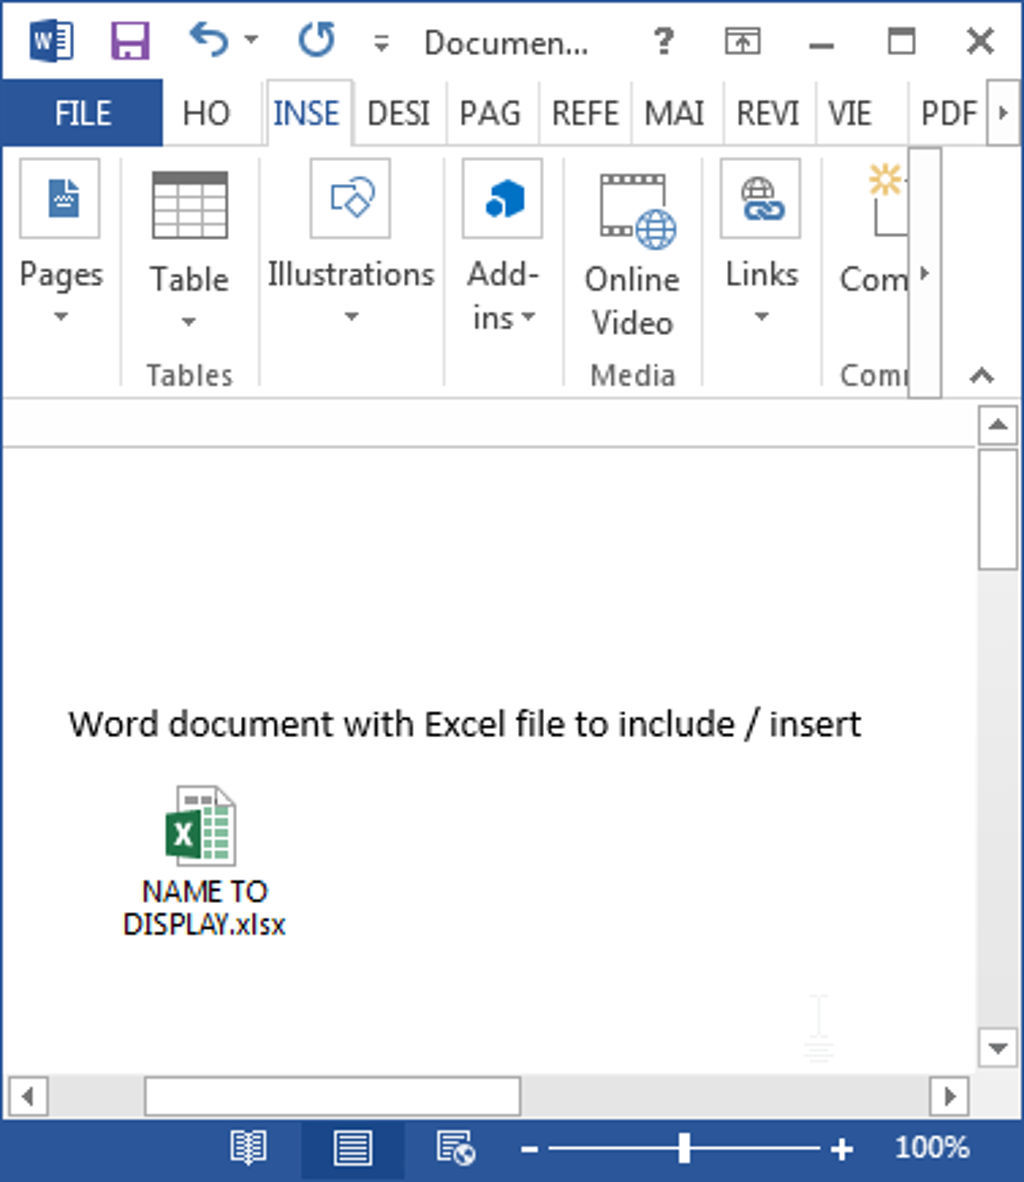Open Word Help with the question mark

coord(663,42)
